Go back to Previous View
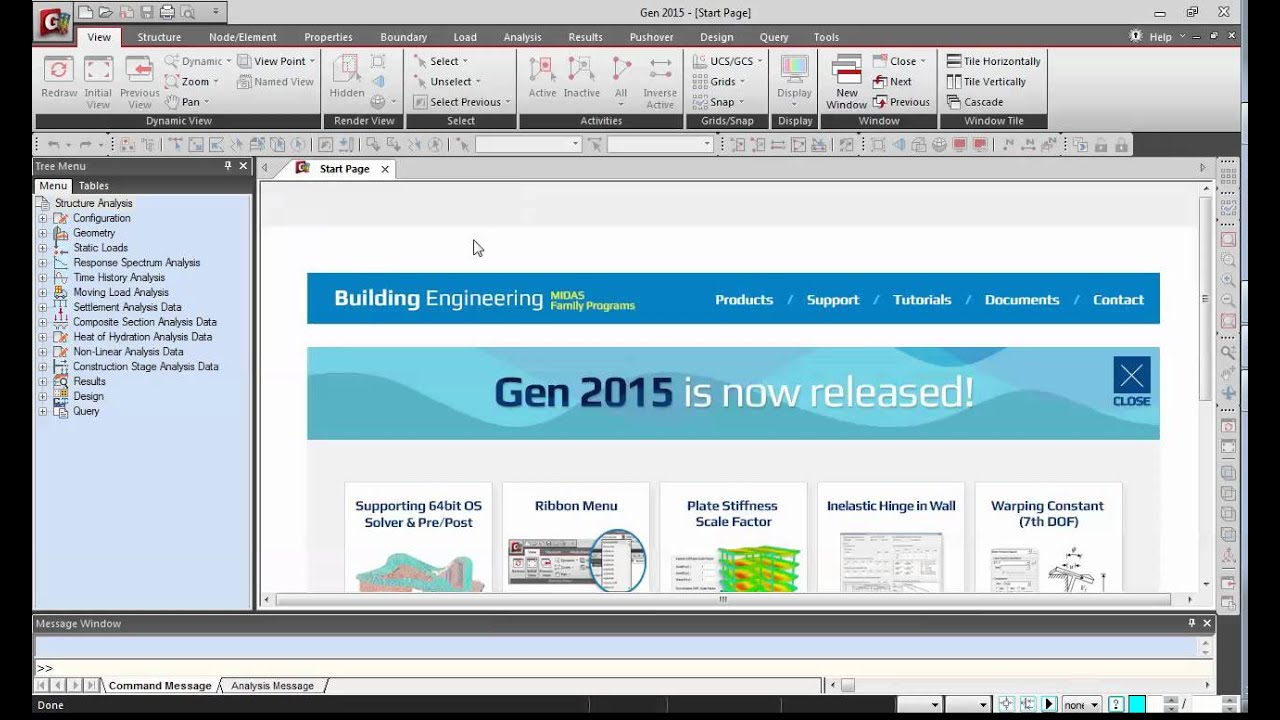 coord(139,80)
